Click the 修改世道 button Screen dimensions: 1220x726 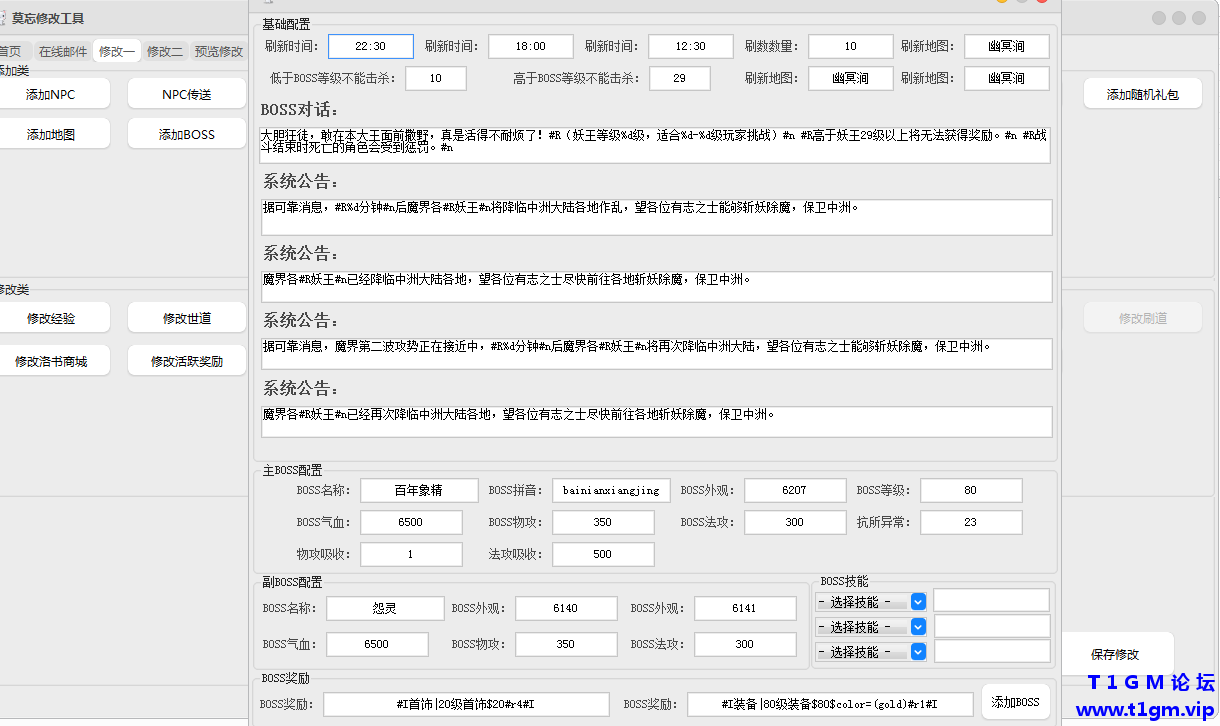187,318
